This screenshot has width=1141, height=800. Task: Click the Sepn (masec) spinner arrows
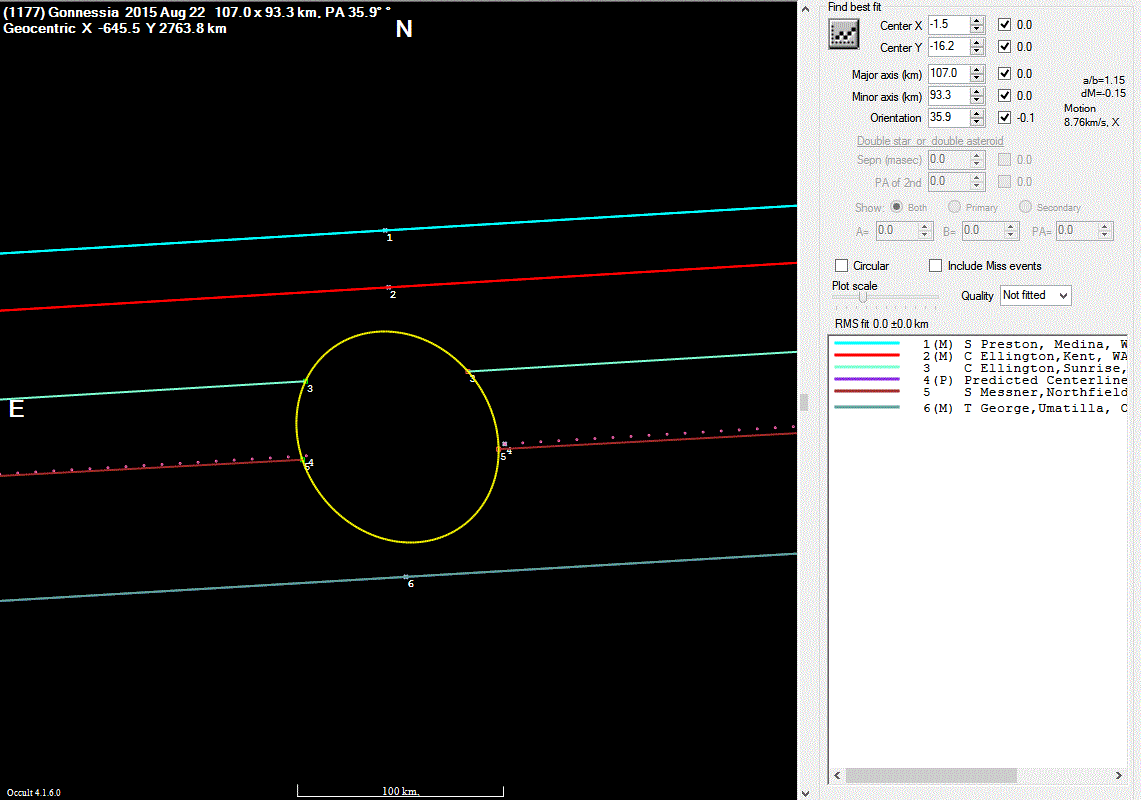tap(977, 159)
